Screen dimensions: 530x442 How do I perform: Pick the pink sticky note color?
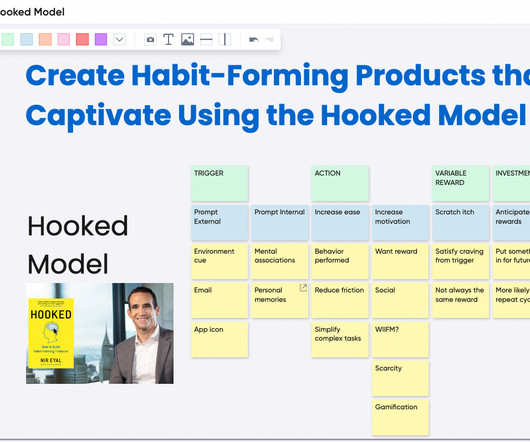[x=64, y=39]
